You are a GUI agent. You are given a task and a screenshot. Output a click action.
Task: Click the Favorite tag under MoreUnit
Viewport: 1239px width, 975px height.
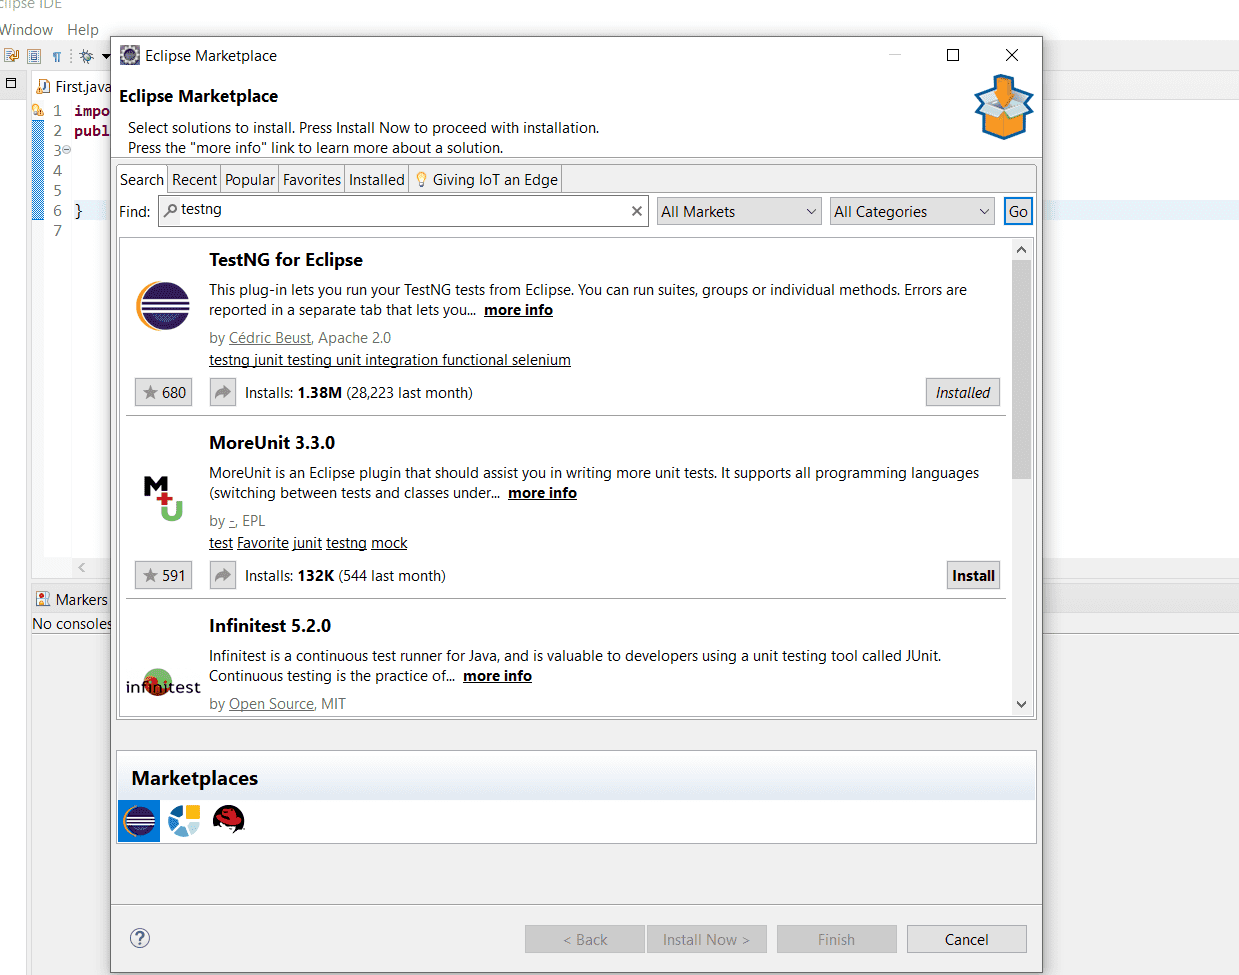tap(263, 543)
